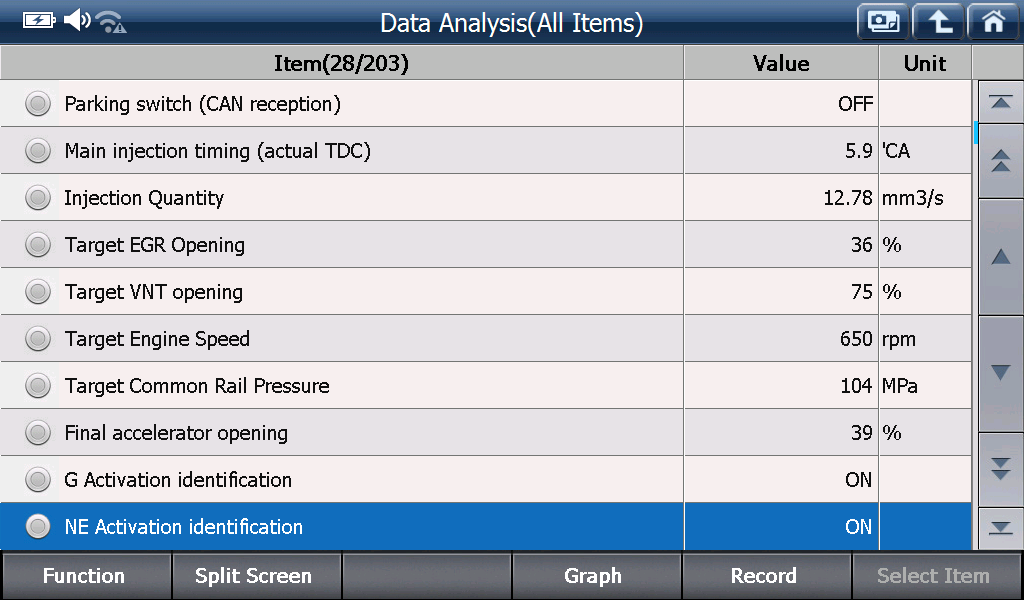Select Injection Quantity radio button

point(38,198)
